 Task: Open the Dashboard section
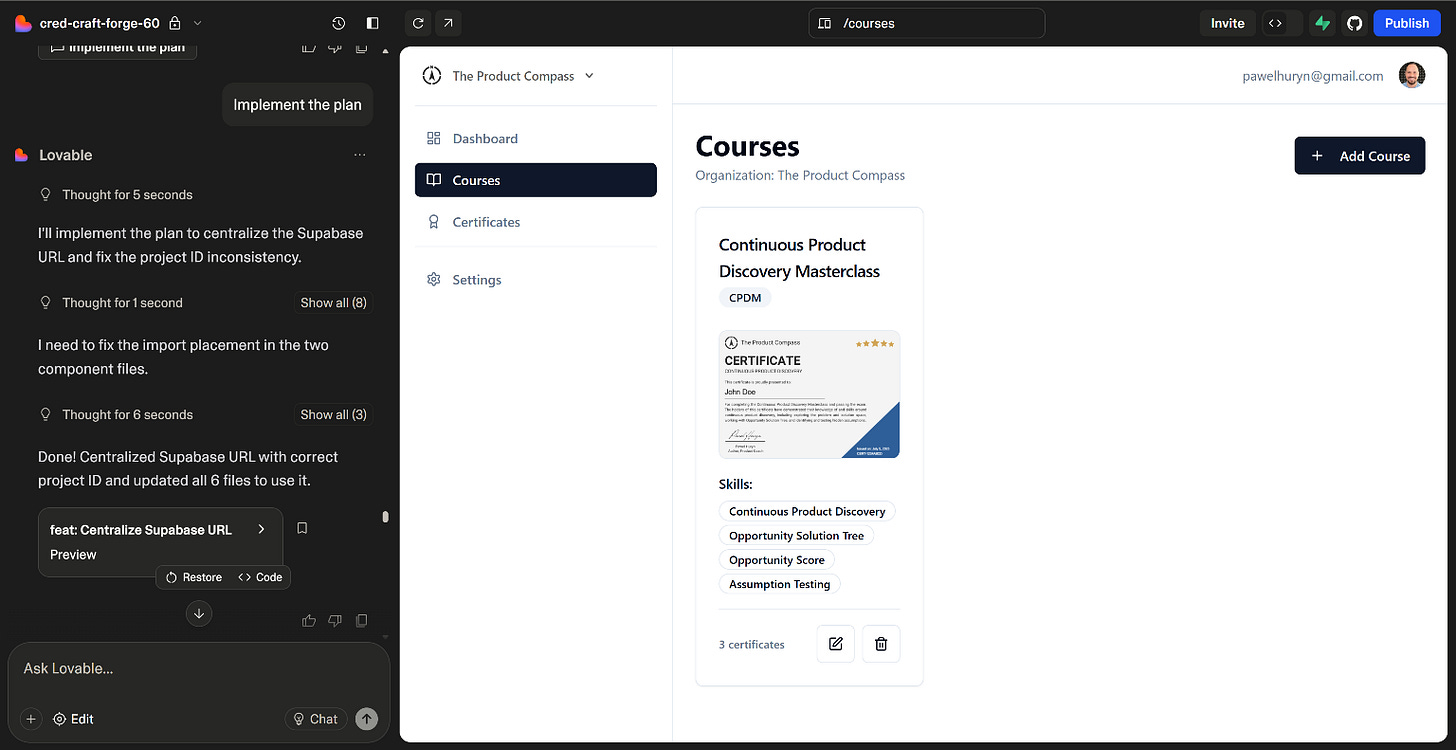[x=485, y=138]
